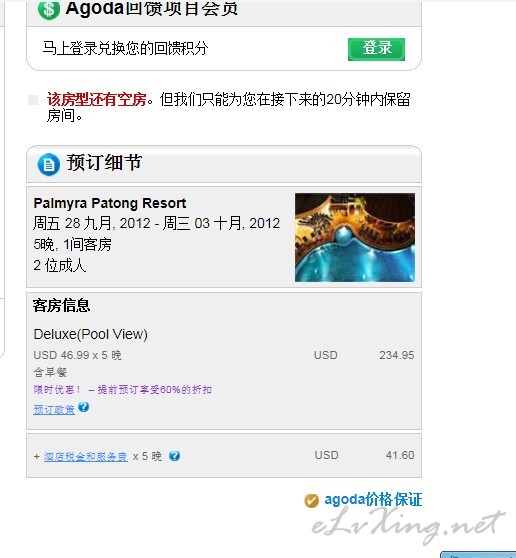The width and height of the screenshot is (516, 558).
Task: Click the question mark beside taxes and fees
Action: 174,456
